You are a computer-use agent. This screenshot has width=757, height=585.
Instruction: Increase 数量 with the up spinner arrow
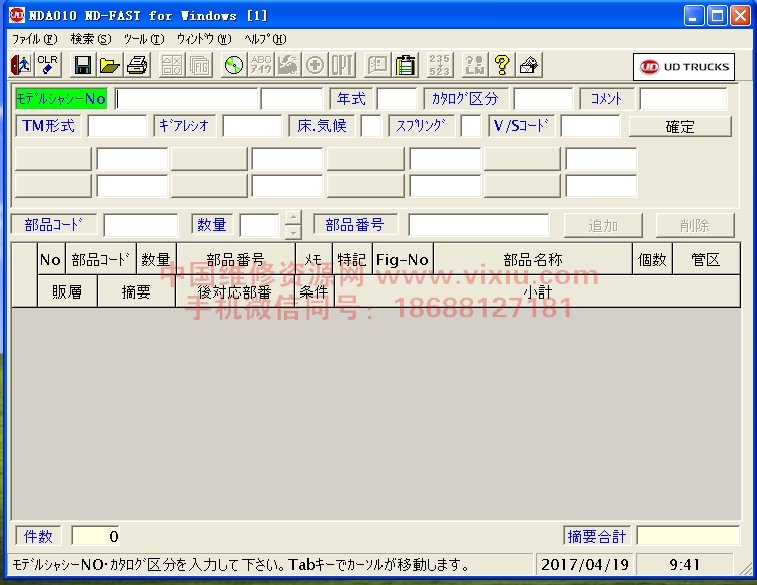point(292,218)
